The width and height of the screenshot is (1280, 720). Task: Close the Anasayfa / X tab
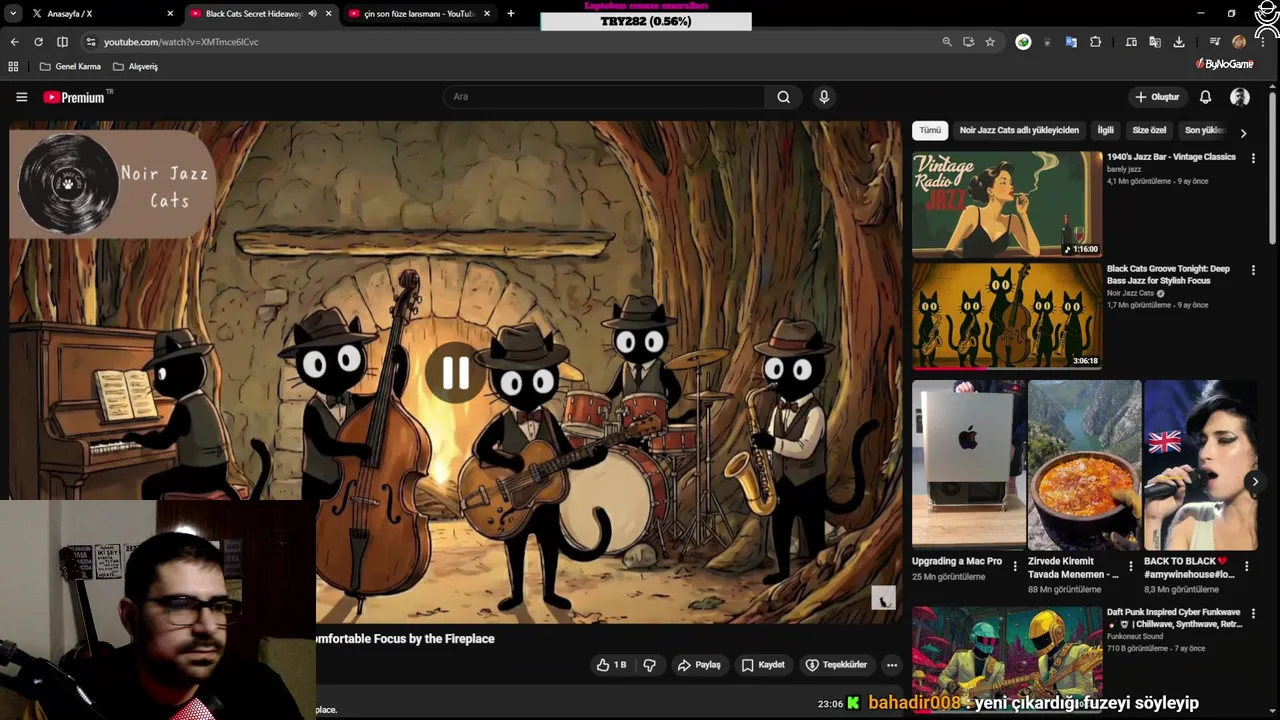(x=170, y=14)
